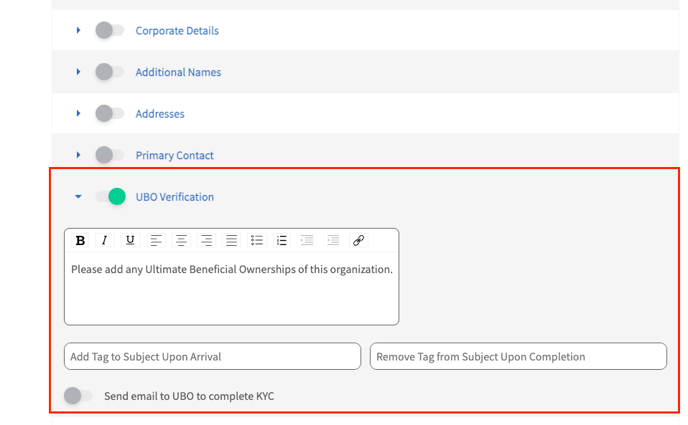Image resolution: width=688 pixels, height=425 pixels.
Task: Open the Primary Contact link
Action: point(175,155)
